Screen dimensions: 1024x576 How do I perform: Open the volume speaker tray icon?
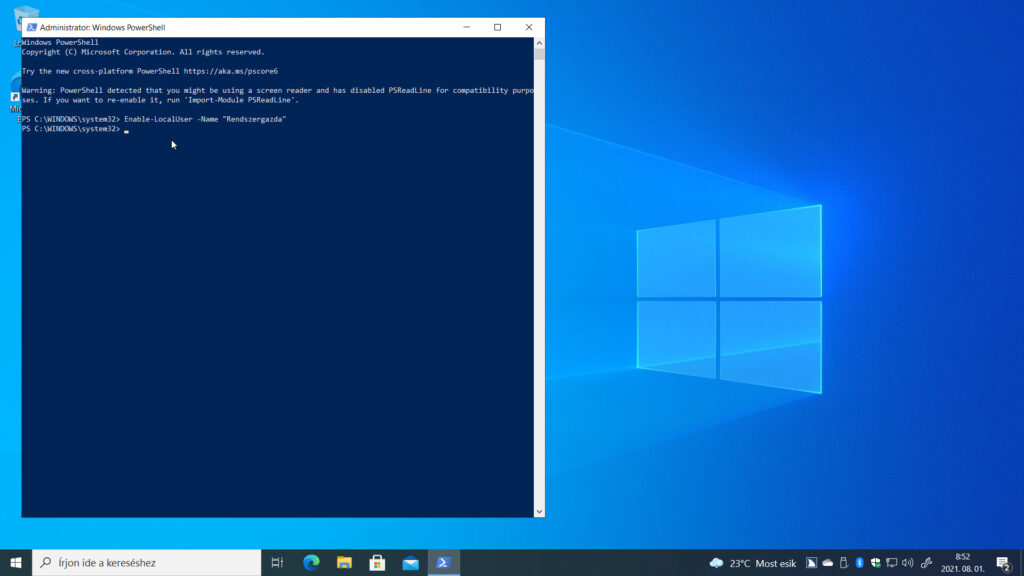pyautogui.click(x=908, y=563)
